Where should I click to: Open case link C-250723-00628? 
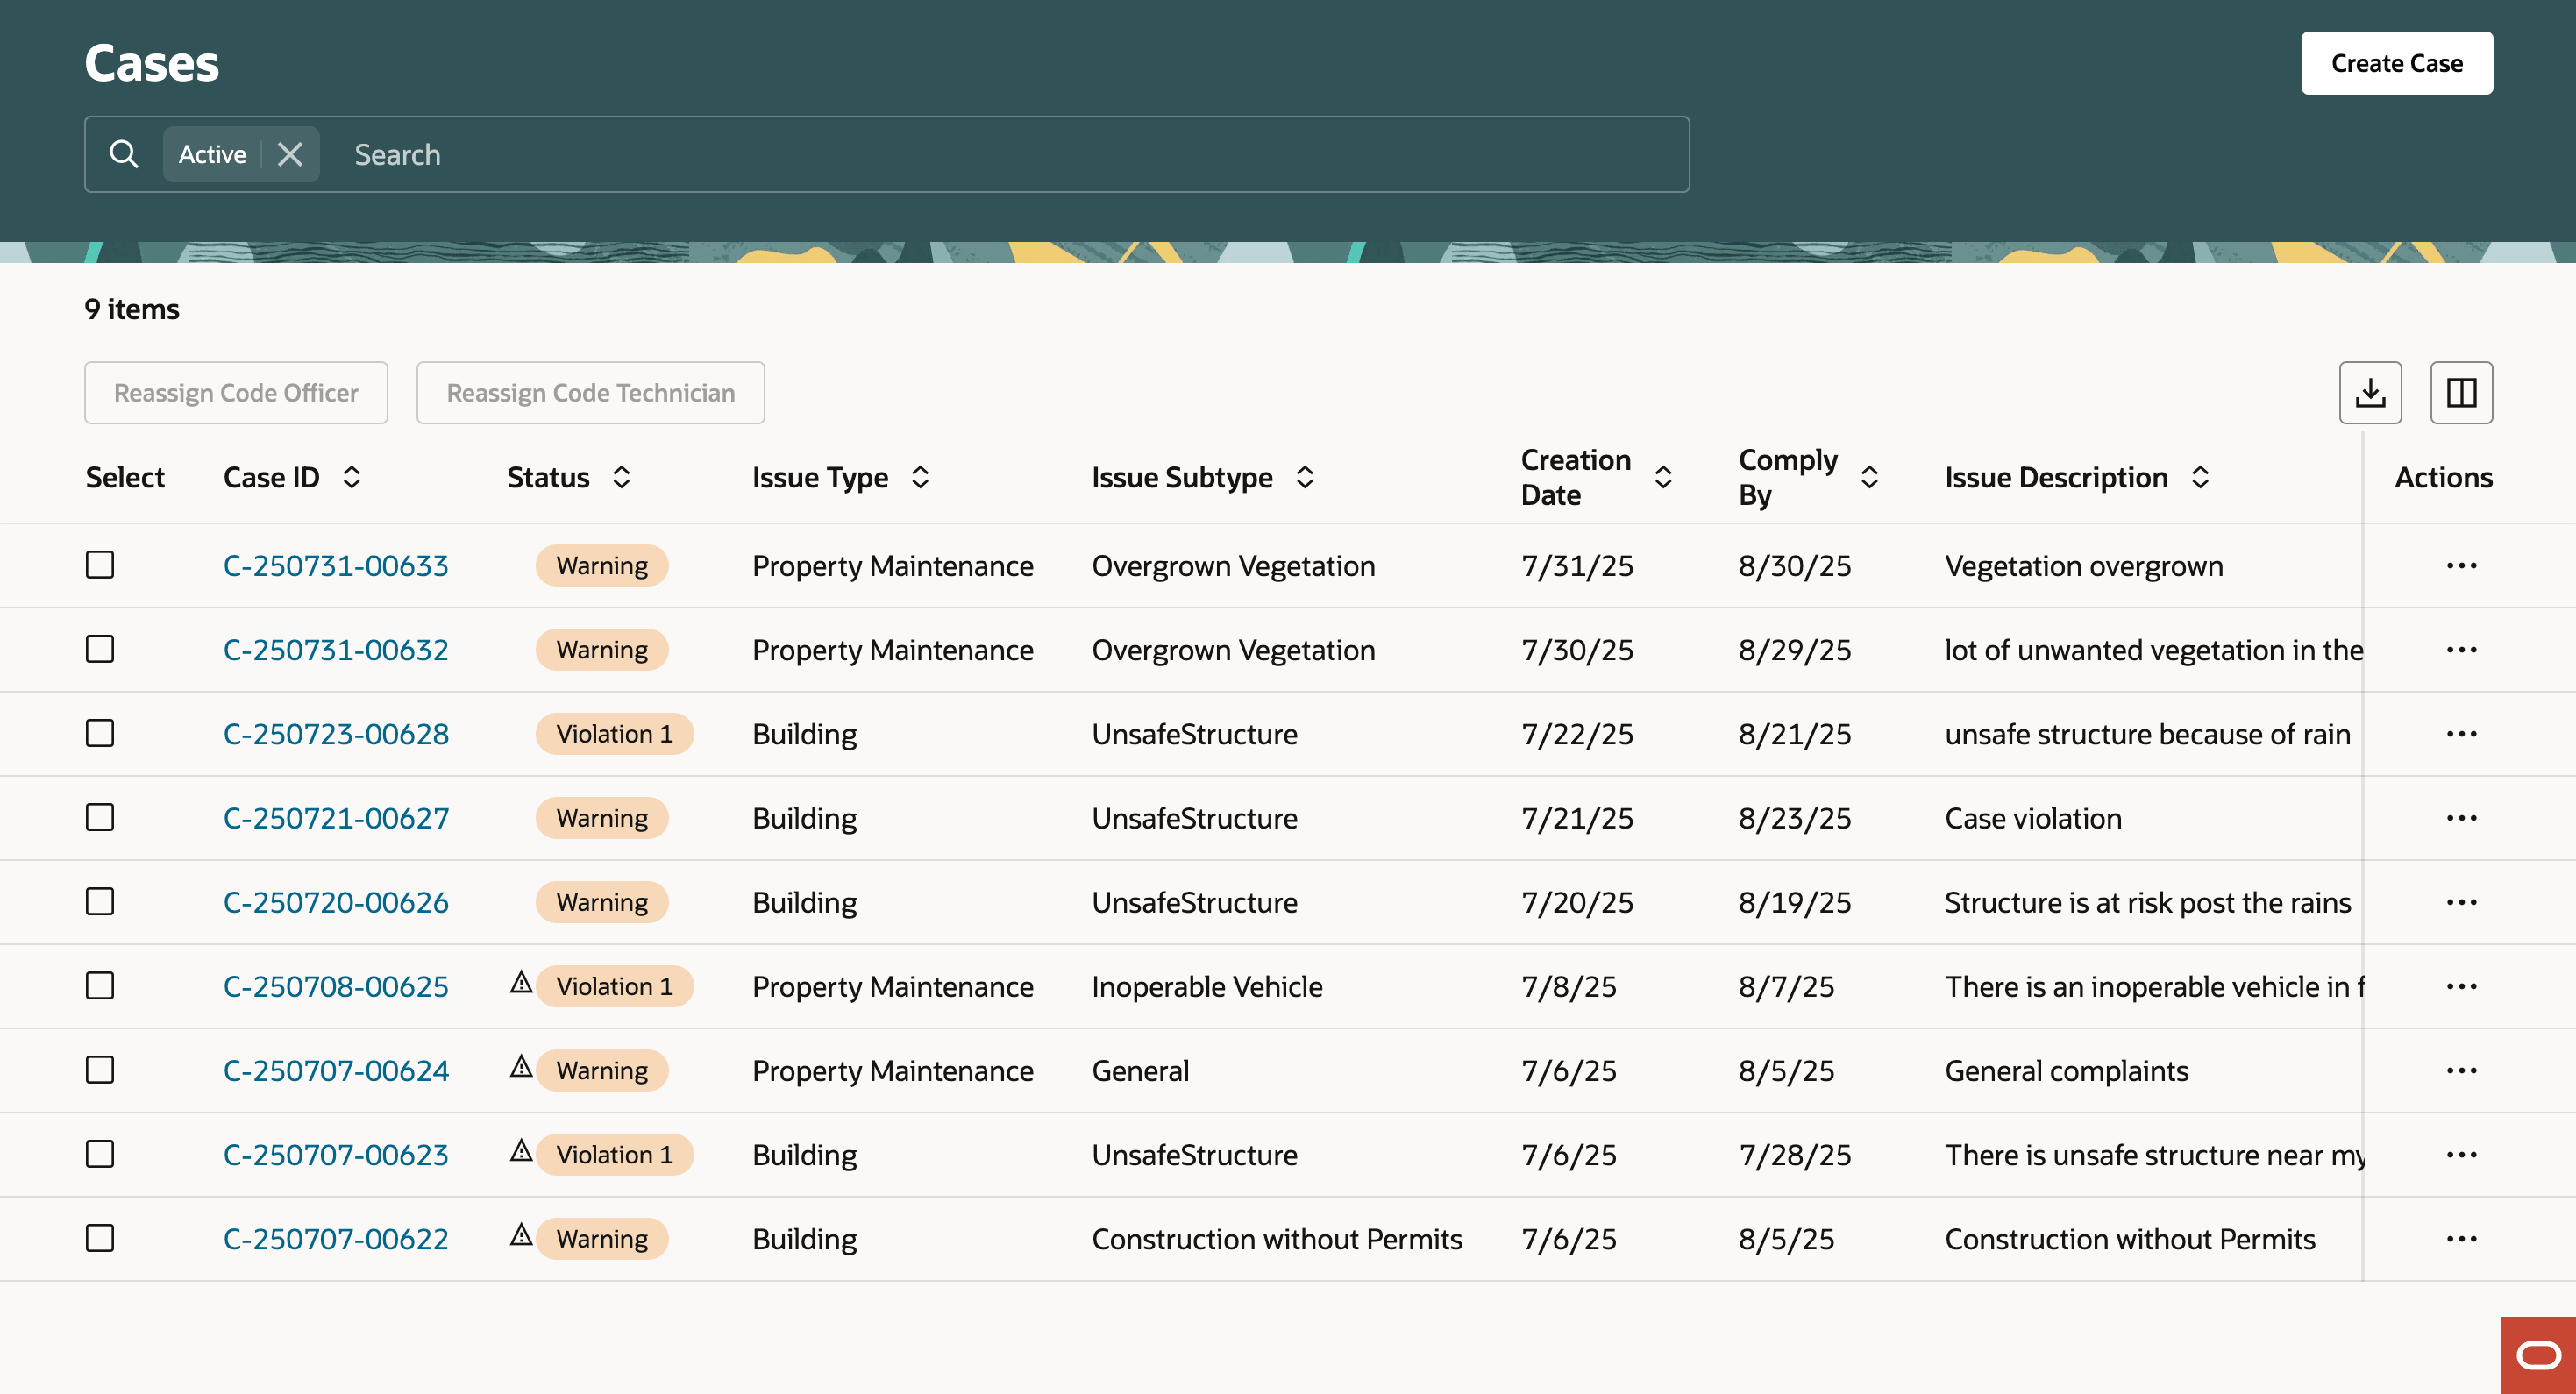coord(336,733)
